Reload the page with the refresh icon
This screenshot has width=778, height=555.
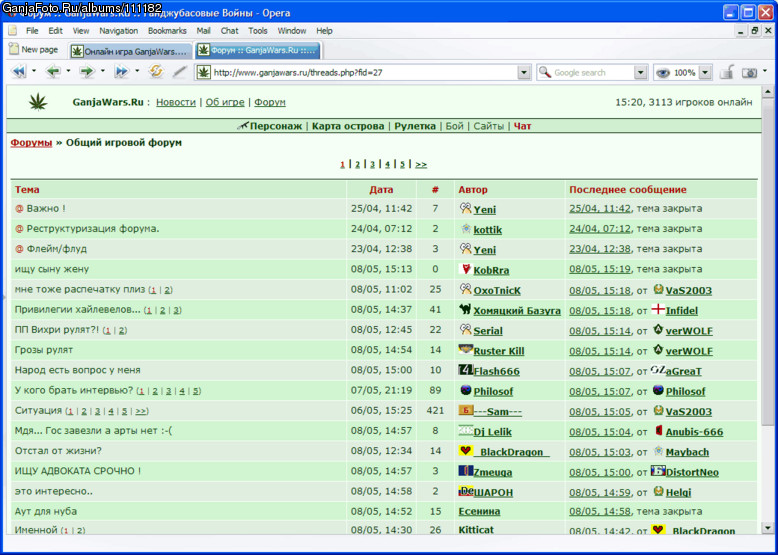[x=156, y=72]
